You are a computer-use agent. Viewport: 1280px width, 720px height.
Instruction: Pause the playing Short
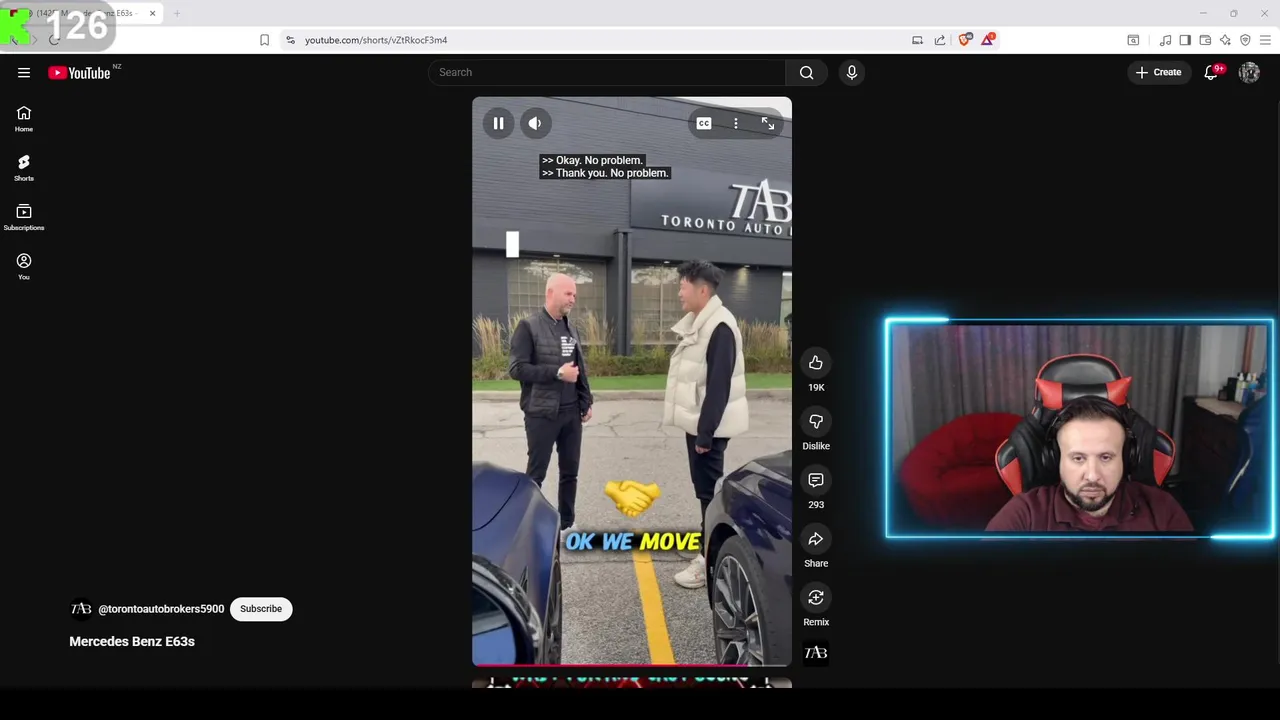point(498,123)
